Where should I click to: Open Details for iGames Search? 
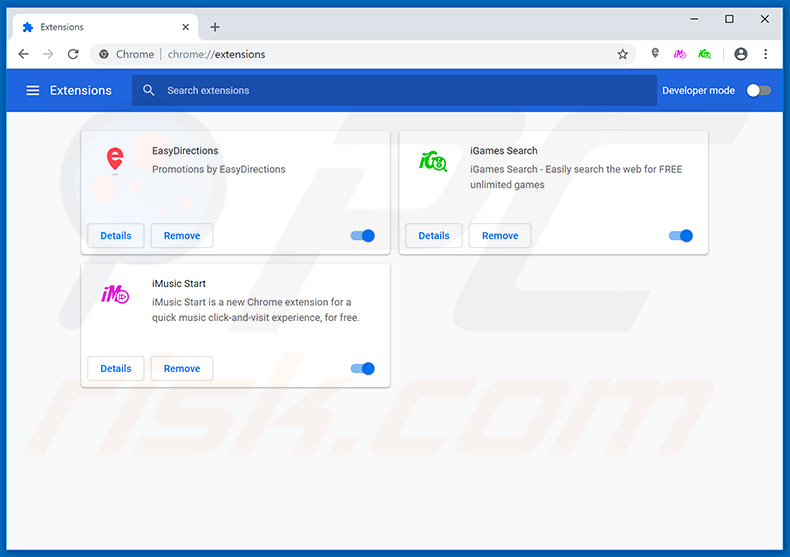click(x=434, y=236)
